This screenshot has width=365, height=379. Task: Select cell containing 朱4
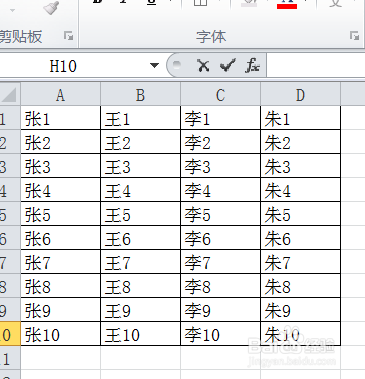[300, 190]
